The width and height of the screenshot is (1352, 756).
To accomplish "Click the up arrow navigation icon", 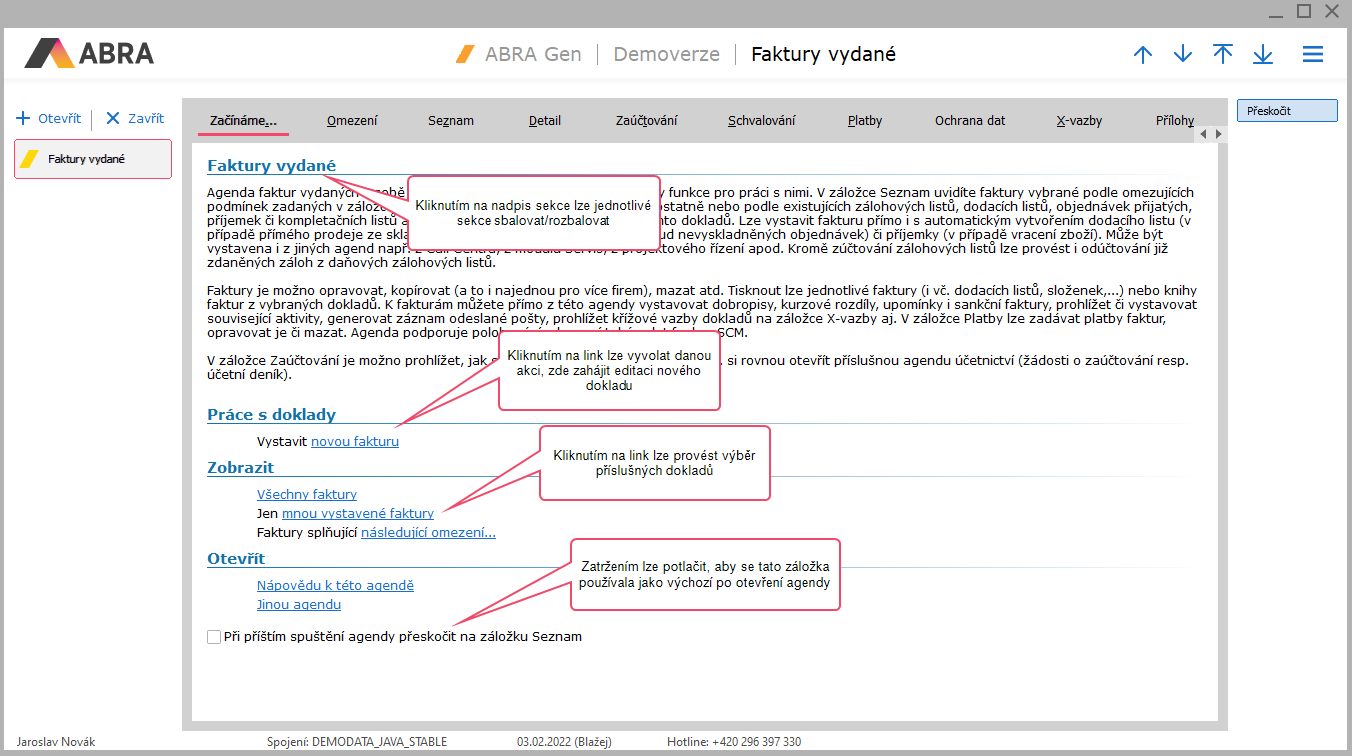I will point(1143,54).
